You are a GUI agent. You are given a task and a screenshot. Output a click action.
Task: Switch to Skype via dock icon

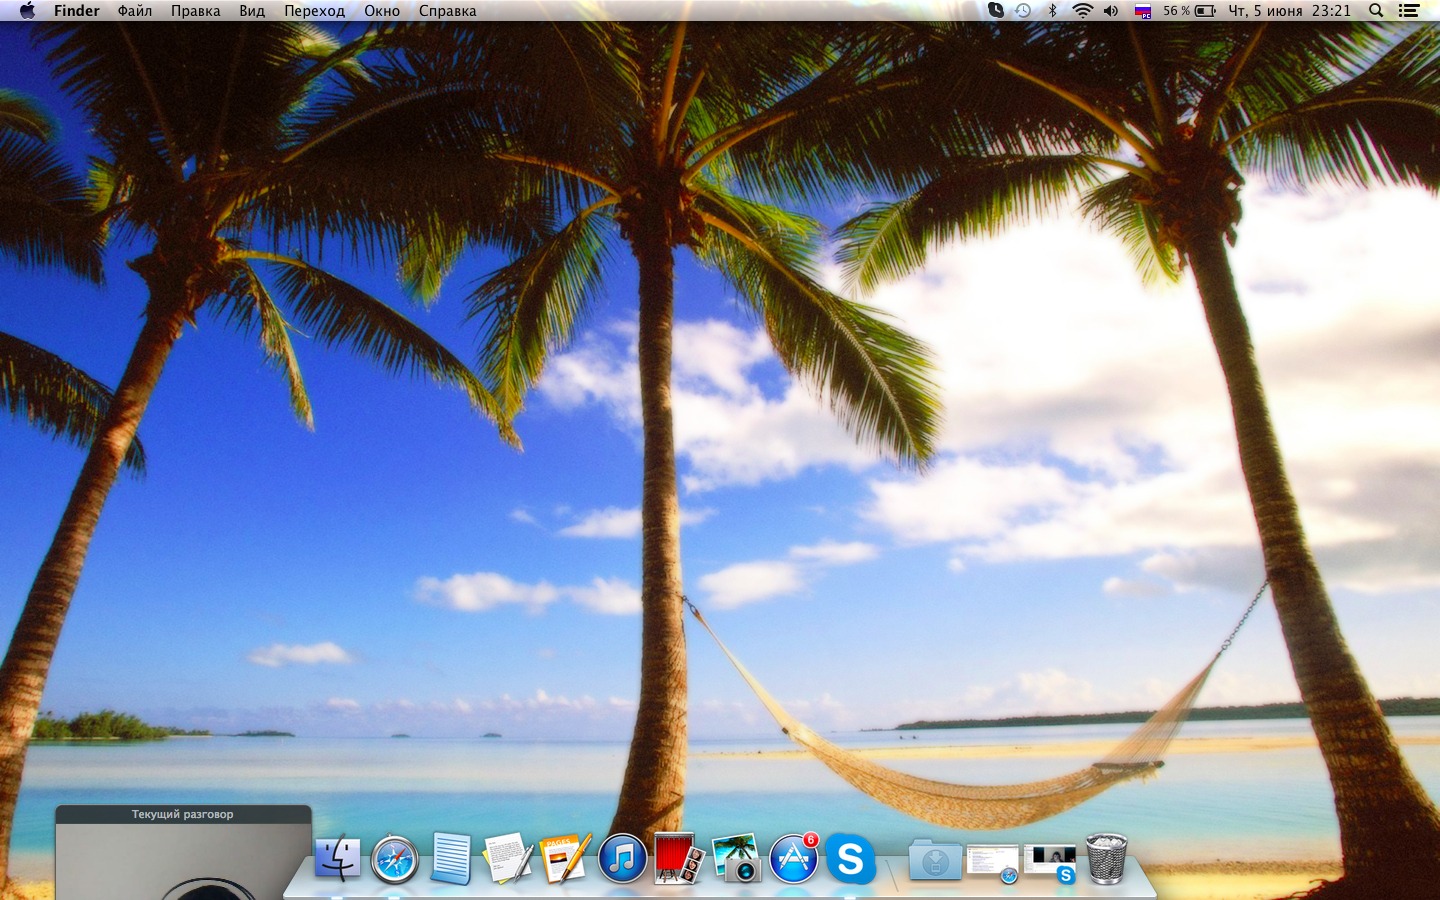[x=850, y=859]
